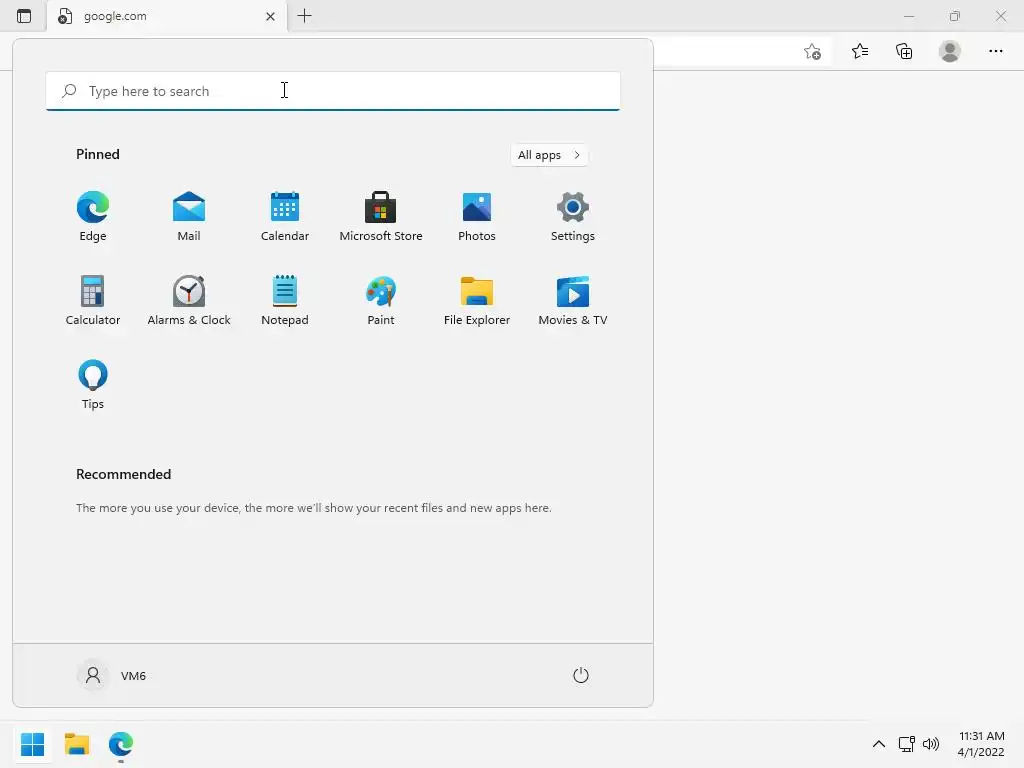Open the network status icon in the tray

pyautogui.click(x=906, y=744)
